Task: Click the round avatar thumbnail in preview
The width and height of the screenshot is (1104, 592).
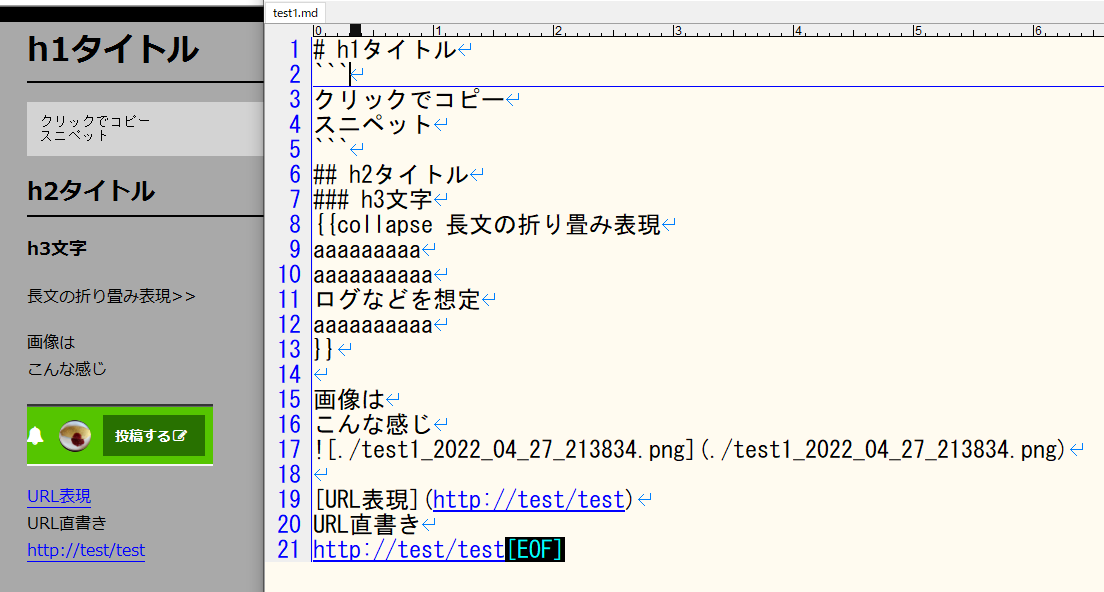Action: point(75,436)
